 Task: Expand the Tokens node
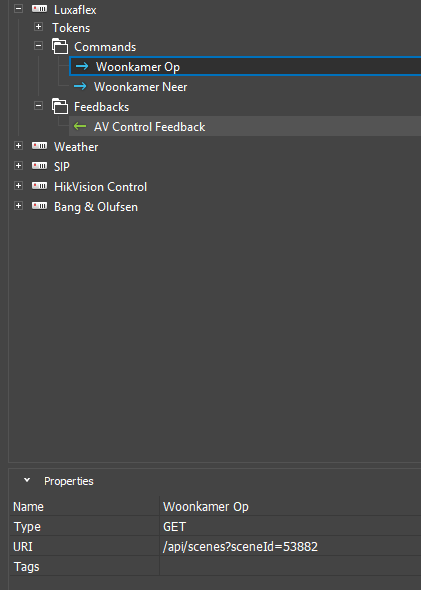(x=38, y=27)
